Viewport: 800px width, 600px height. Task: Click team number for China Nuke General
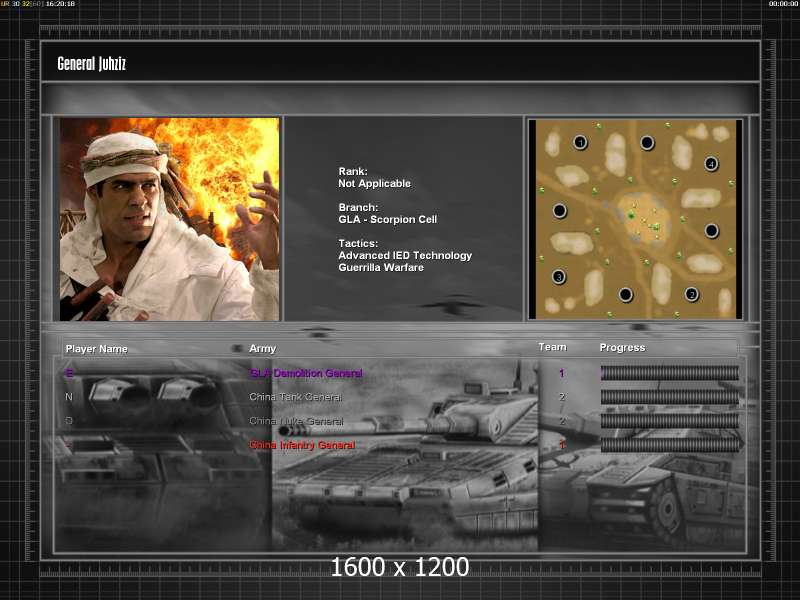coord(562,421)
